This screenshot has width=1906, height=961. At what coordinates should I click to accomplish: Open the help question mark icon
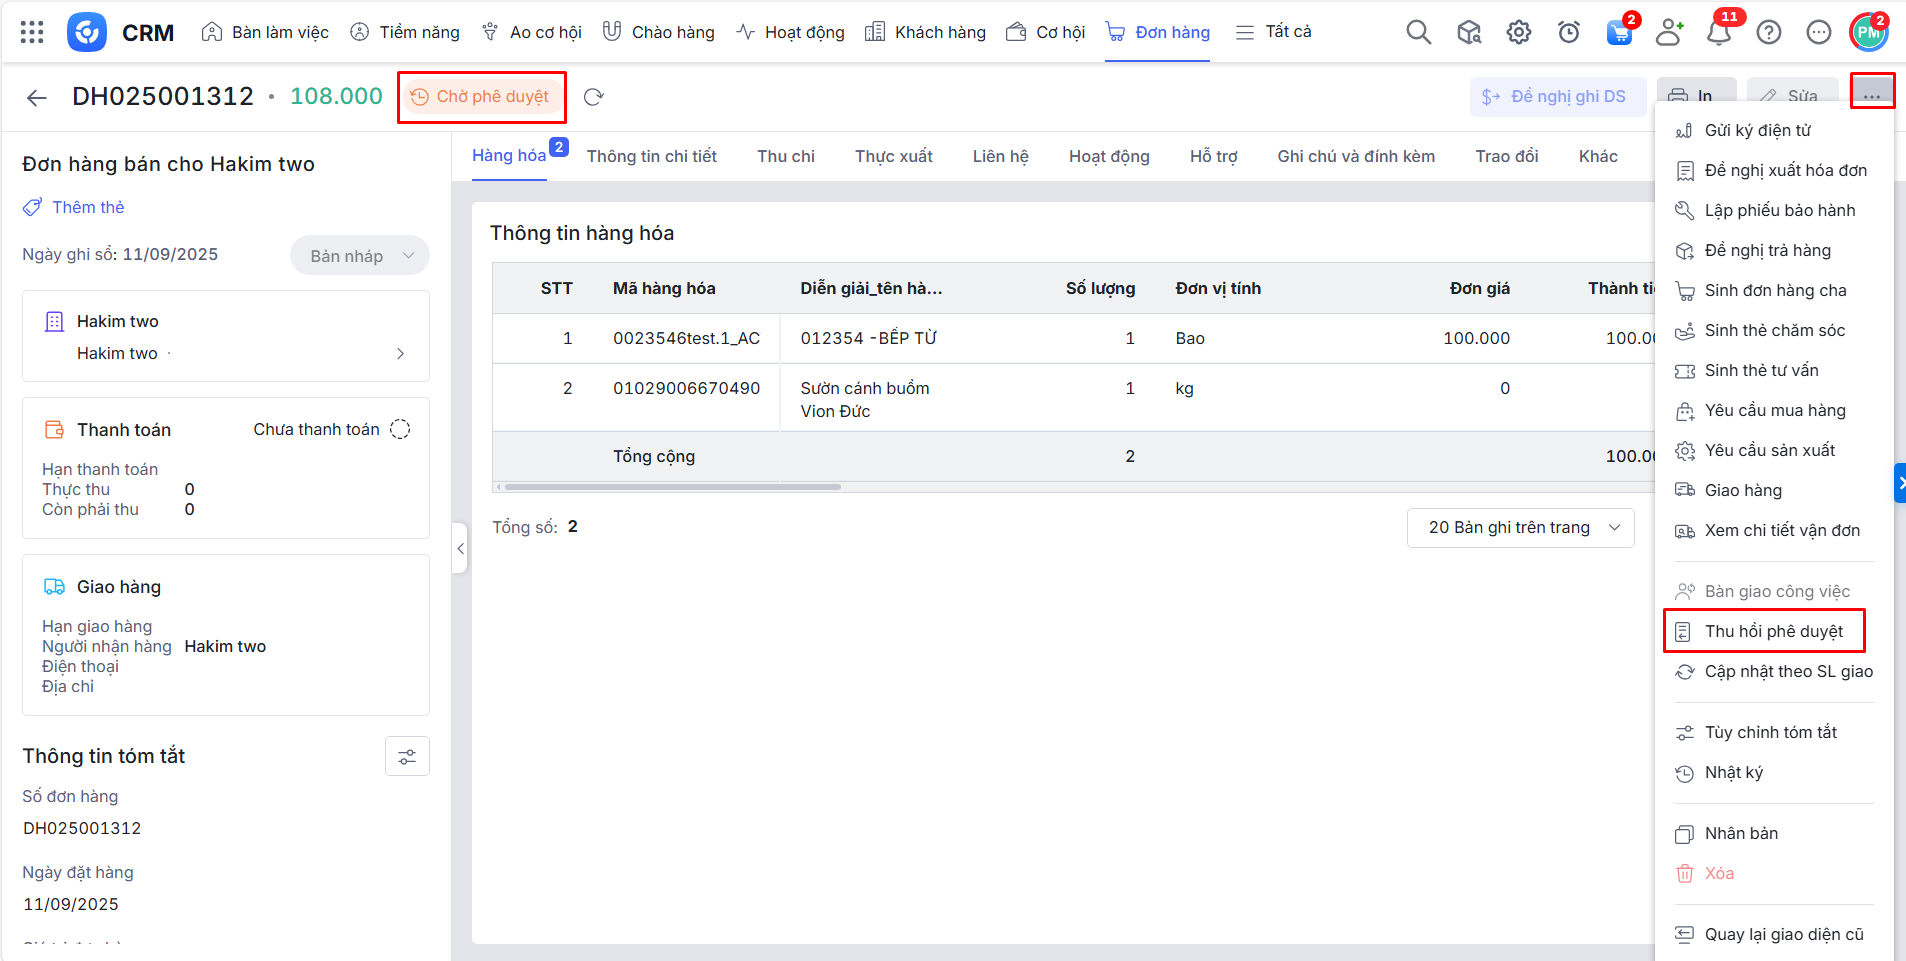tap(1768, 32)
